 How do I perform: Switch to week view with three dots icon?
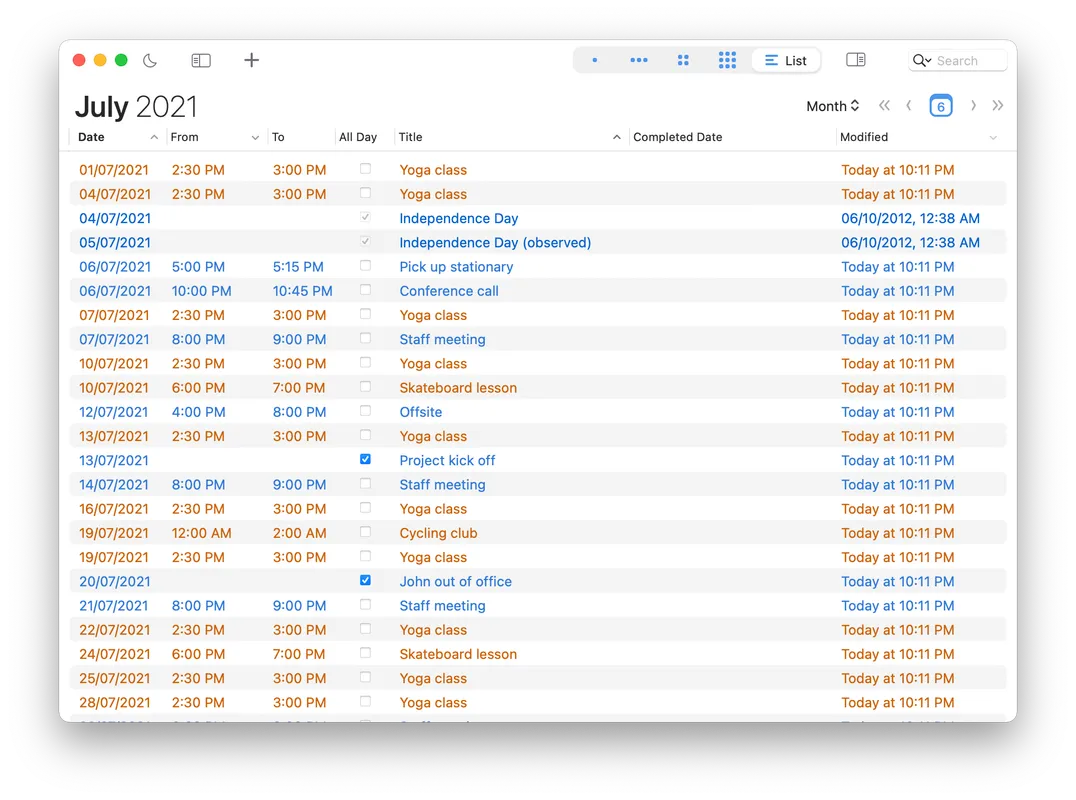tap(639, 60)
